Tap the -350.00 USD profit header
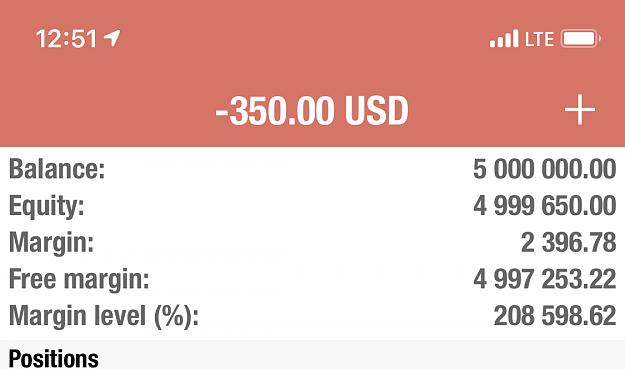The image size is (625, 369). 312,111
